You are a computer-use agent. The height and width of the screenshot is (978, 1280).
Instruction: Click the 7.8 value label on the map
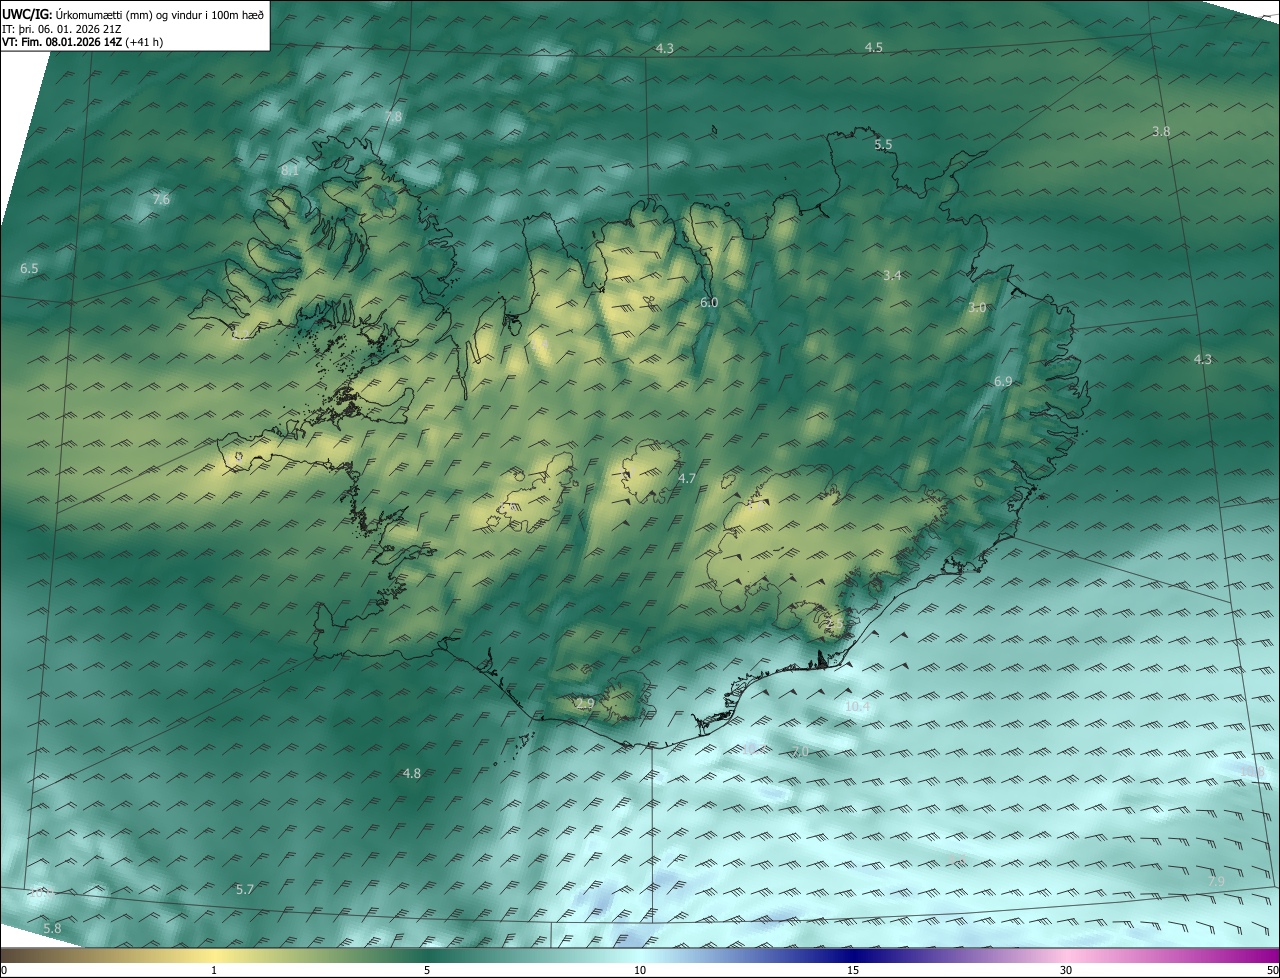coord(393,116)
